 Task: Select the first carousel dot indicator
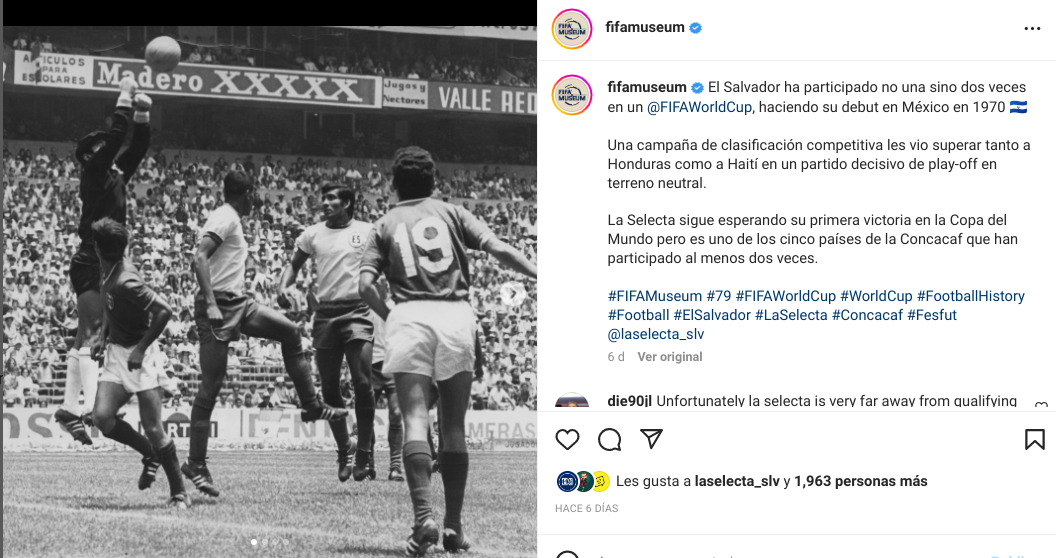[254, 542]
